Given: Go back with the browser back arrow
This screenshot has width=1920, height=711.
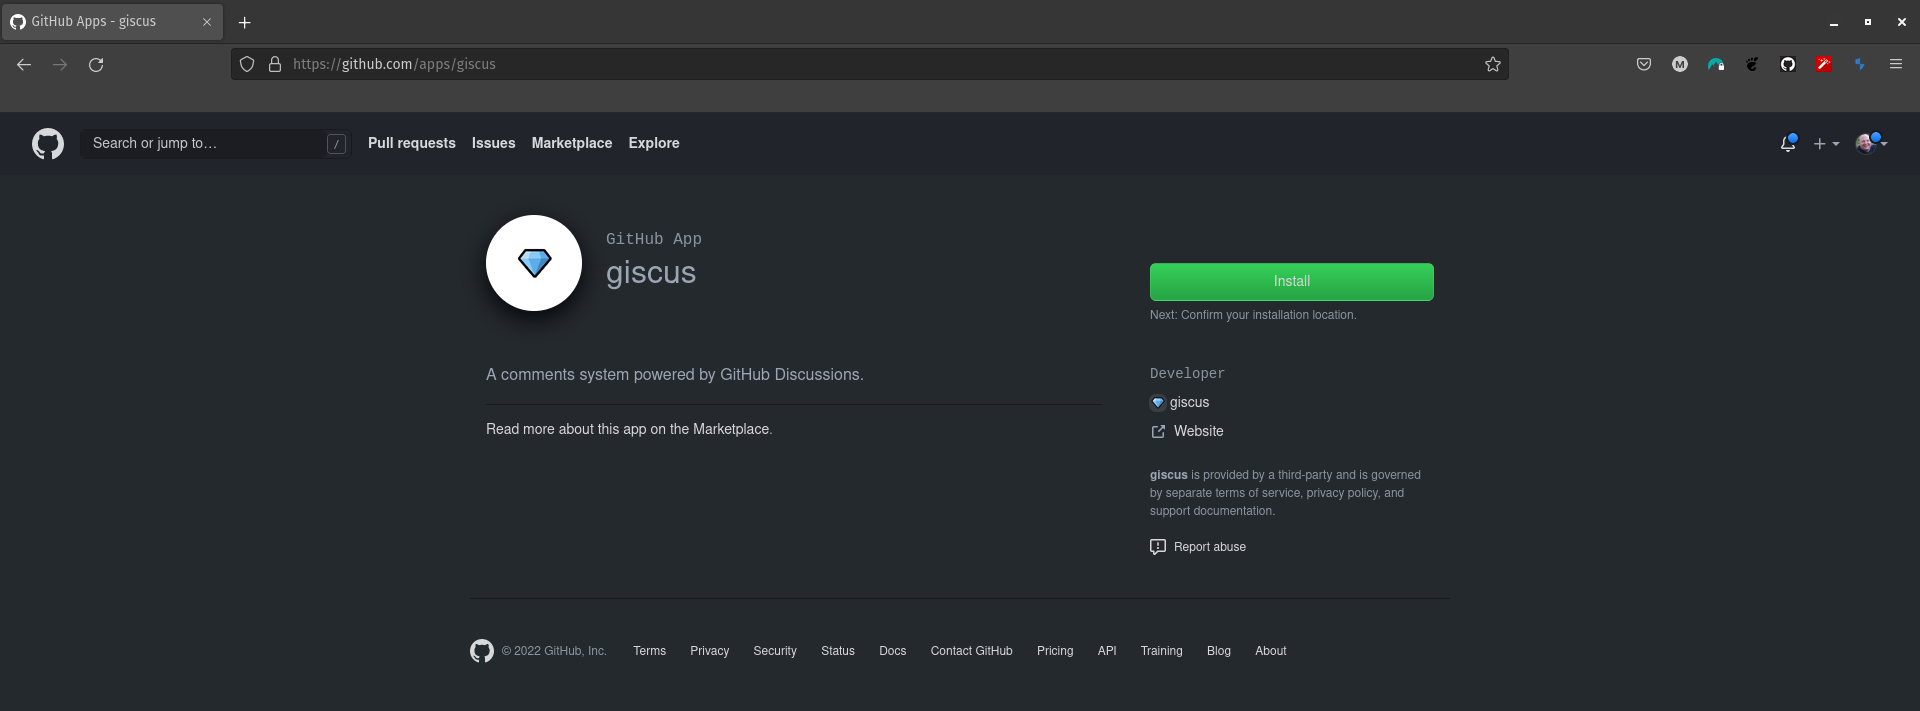Looking at the screenshot, I should pos(24,64).
